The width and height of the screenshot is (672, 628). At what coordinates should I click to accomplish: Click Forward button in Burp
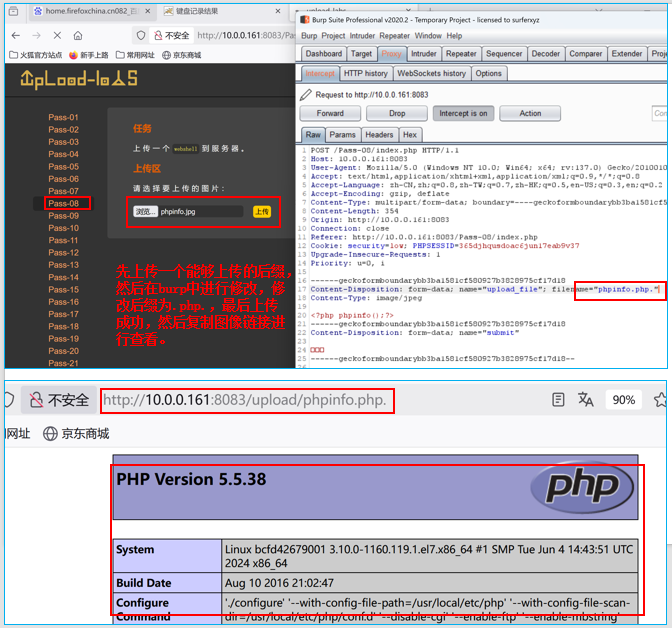[x=330, y=114]
